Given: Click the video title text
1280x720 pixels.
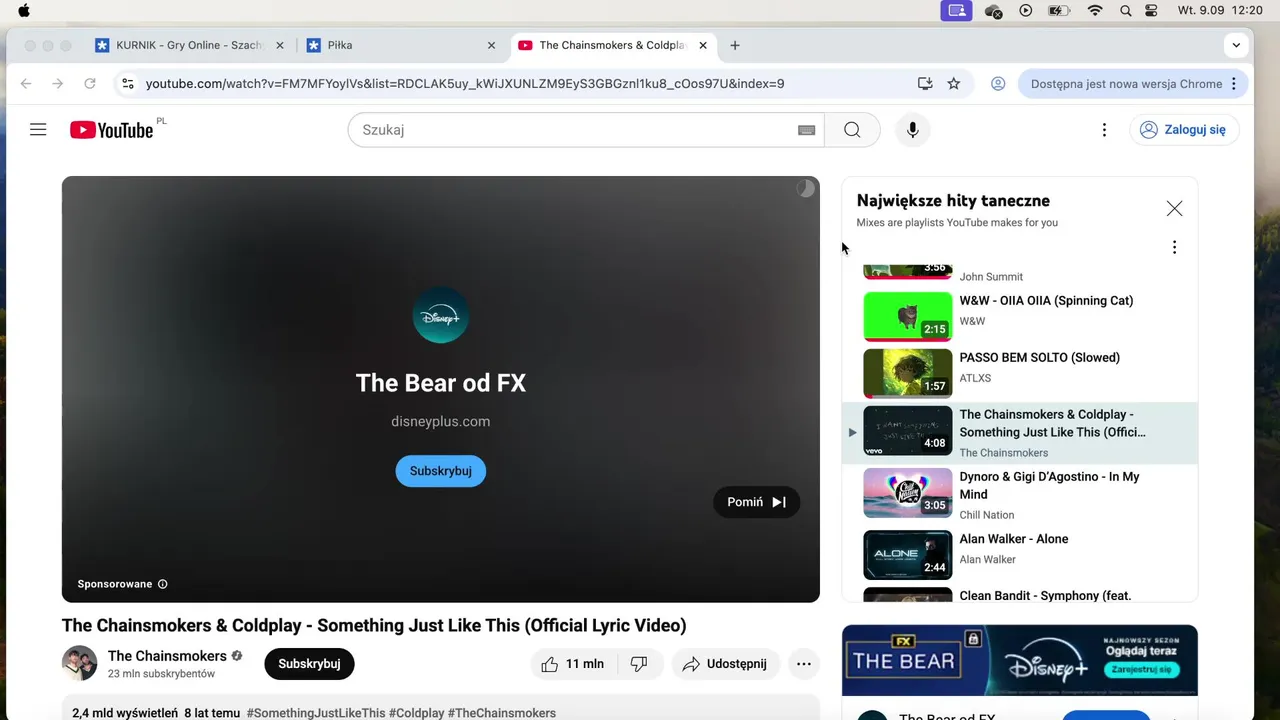Looking at the screenshot, I should 374,626.
